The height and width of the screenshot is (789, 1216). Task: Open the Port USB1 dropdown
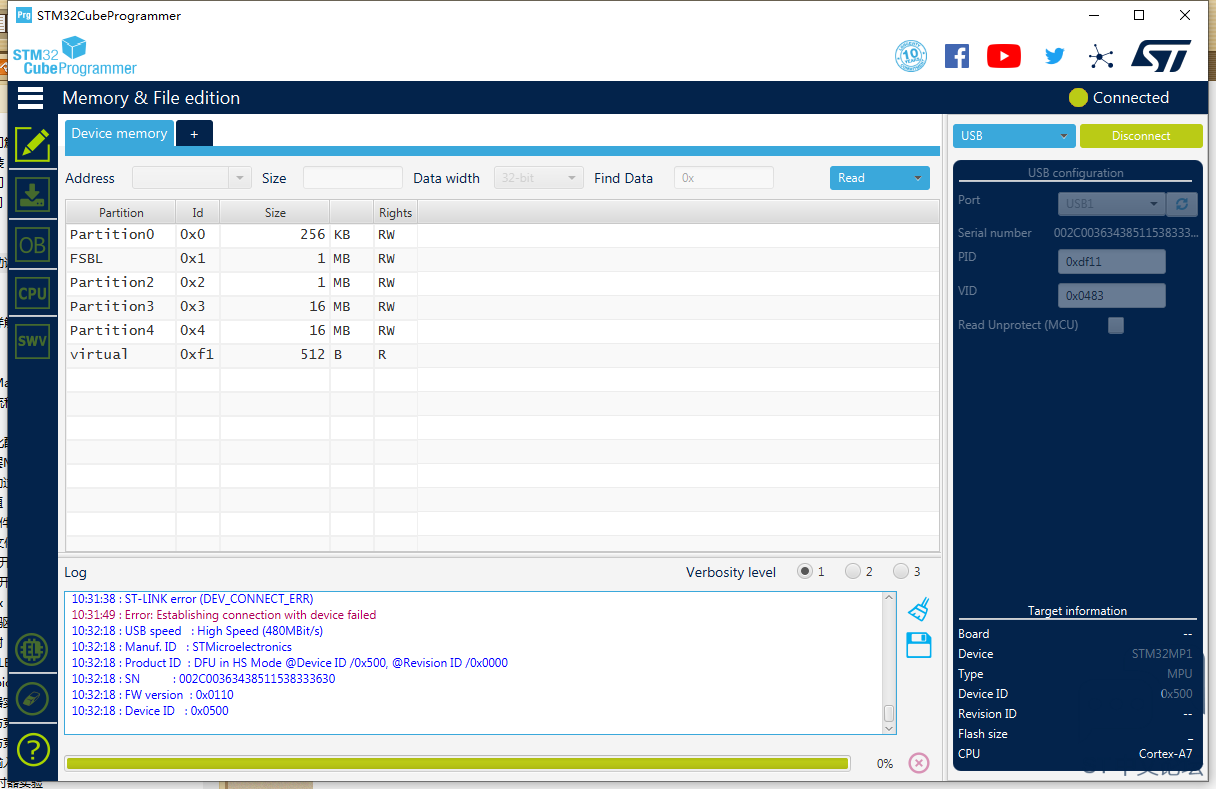pyautogui.click(x=1112, y=204)
